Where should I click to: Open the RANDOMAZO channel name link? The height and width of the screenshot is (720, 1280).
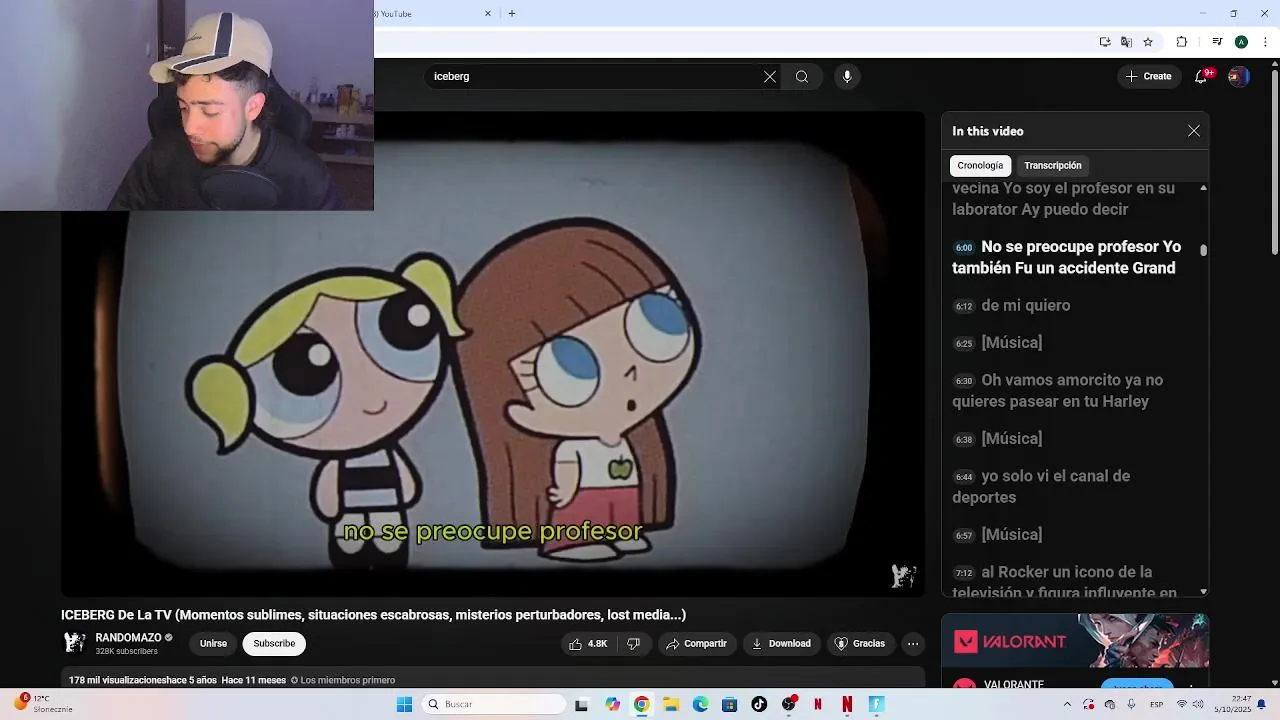point(128,638)
